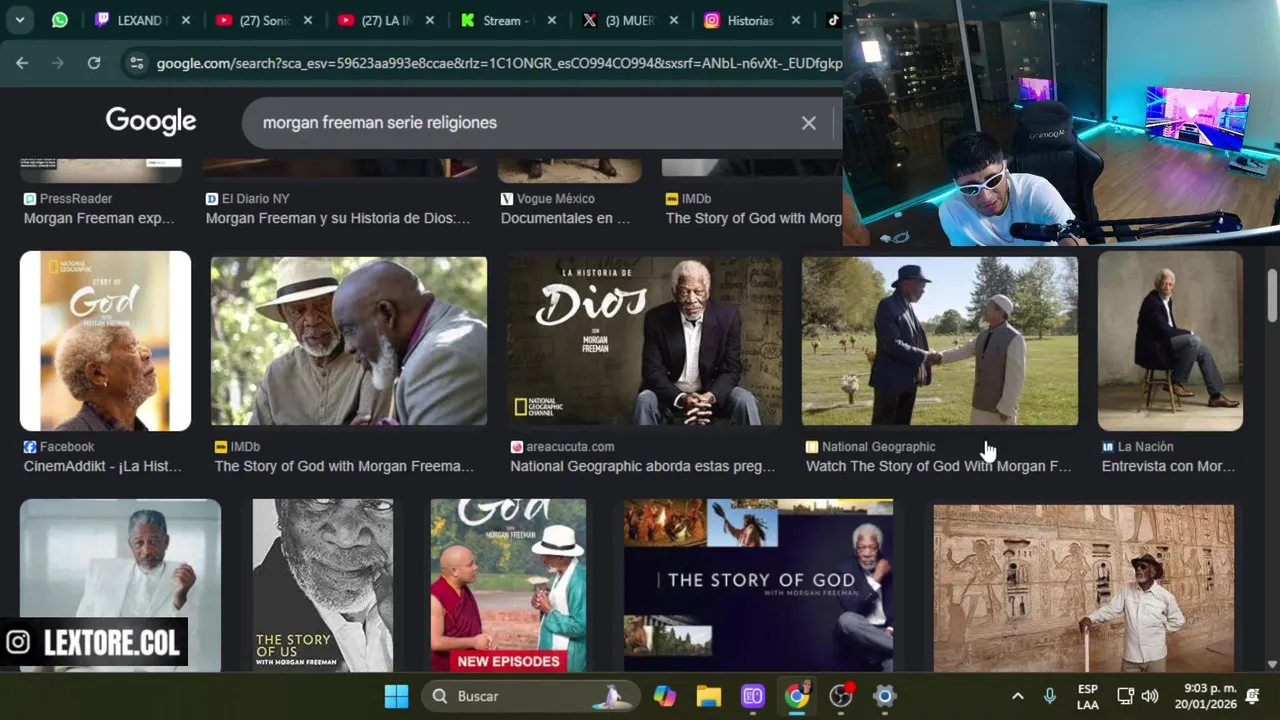The image size is (1280, 720).
Task: Click the Facebook source icon under the poster
Action: pyautogui.click(x=30, y=447)
